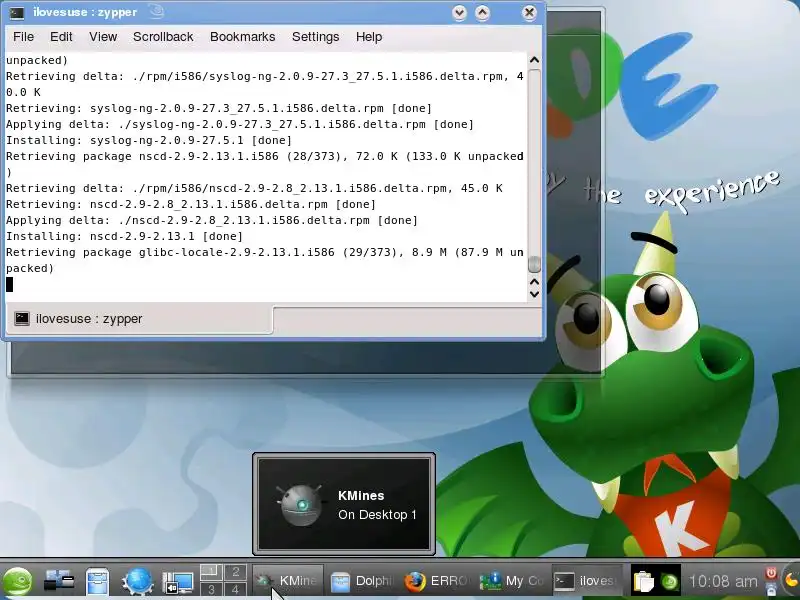
Task: Switch to virtual desktop 4 in pager
Action: pos(235,588)
